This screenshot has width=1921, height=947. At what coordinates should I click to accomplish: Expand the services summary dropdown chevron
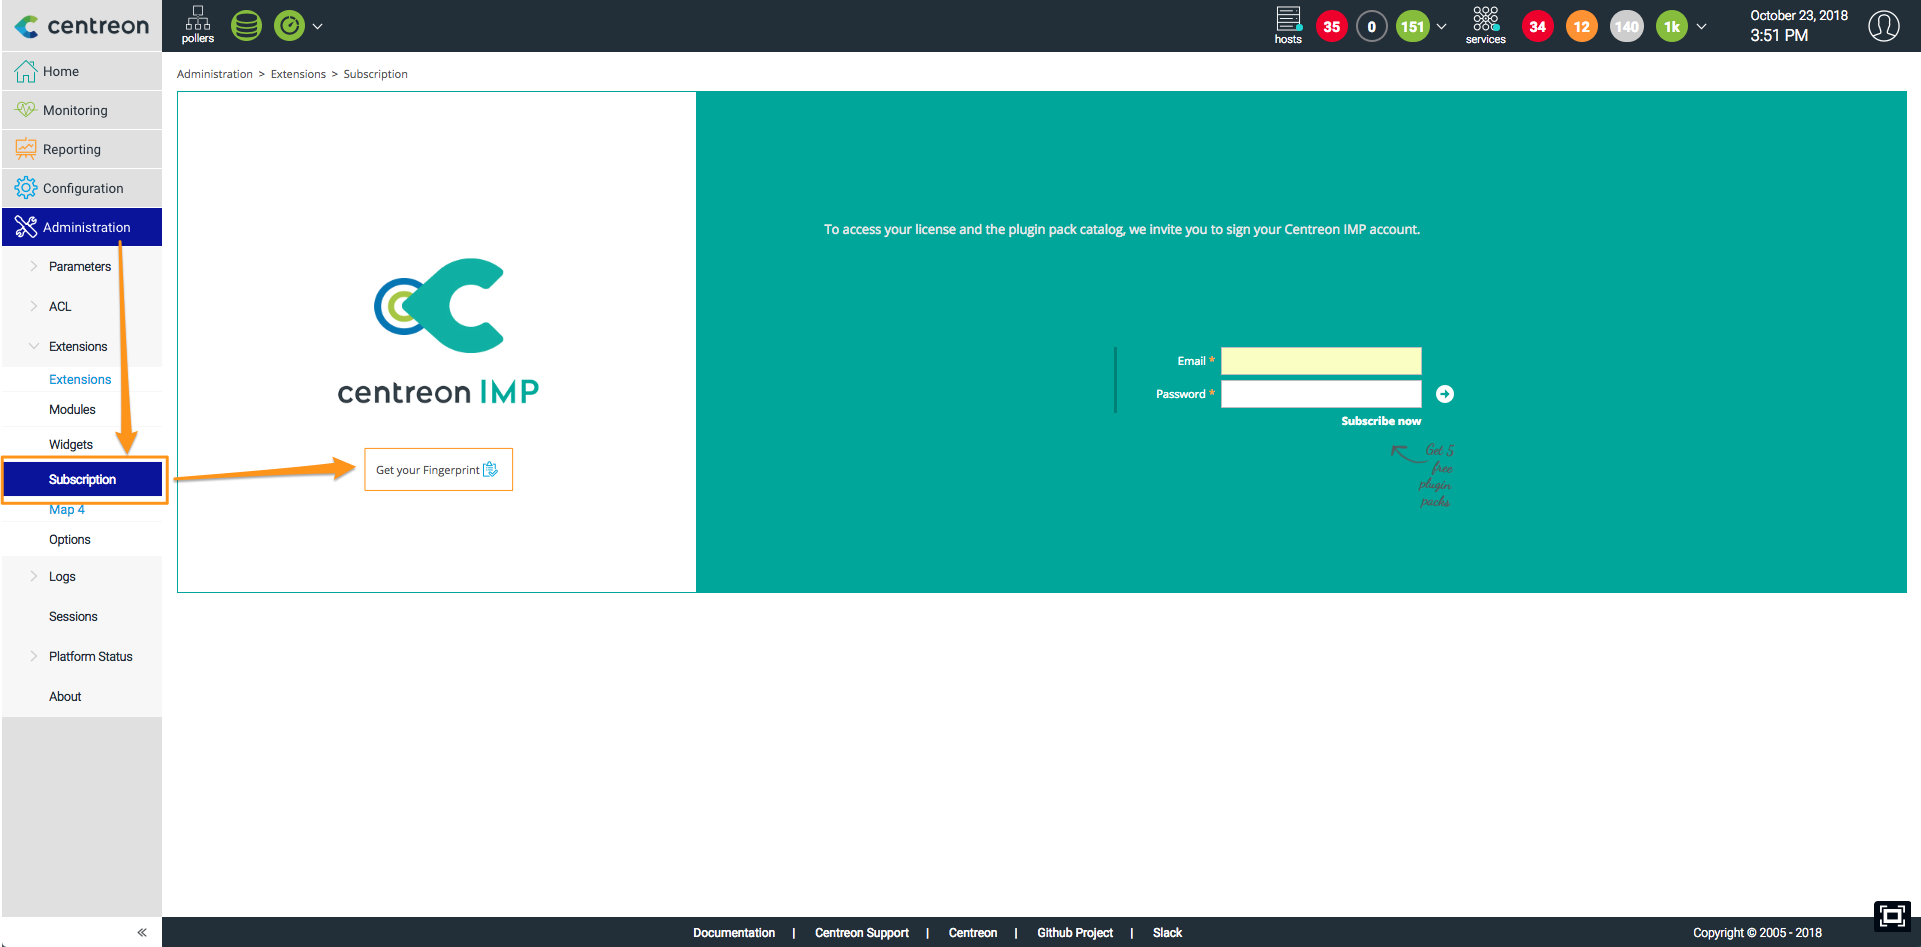click(1701, 27)
